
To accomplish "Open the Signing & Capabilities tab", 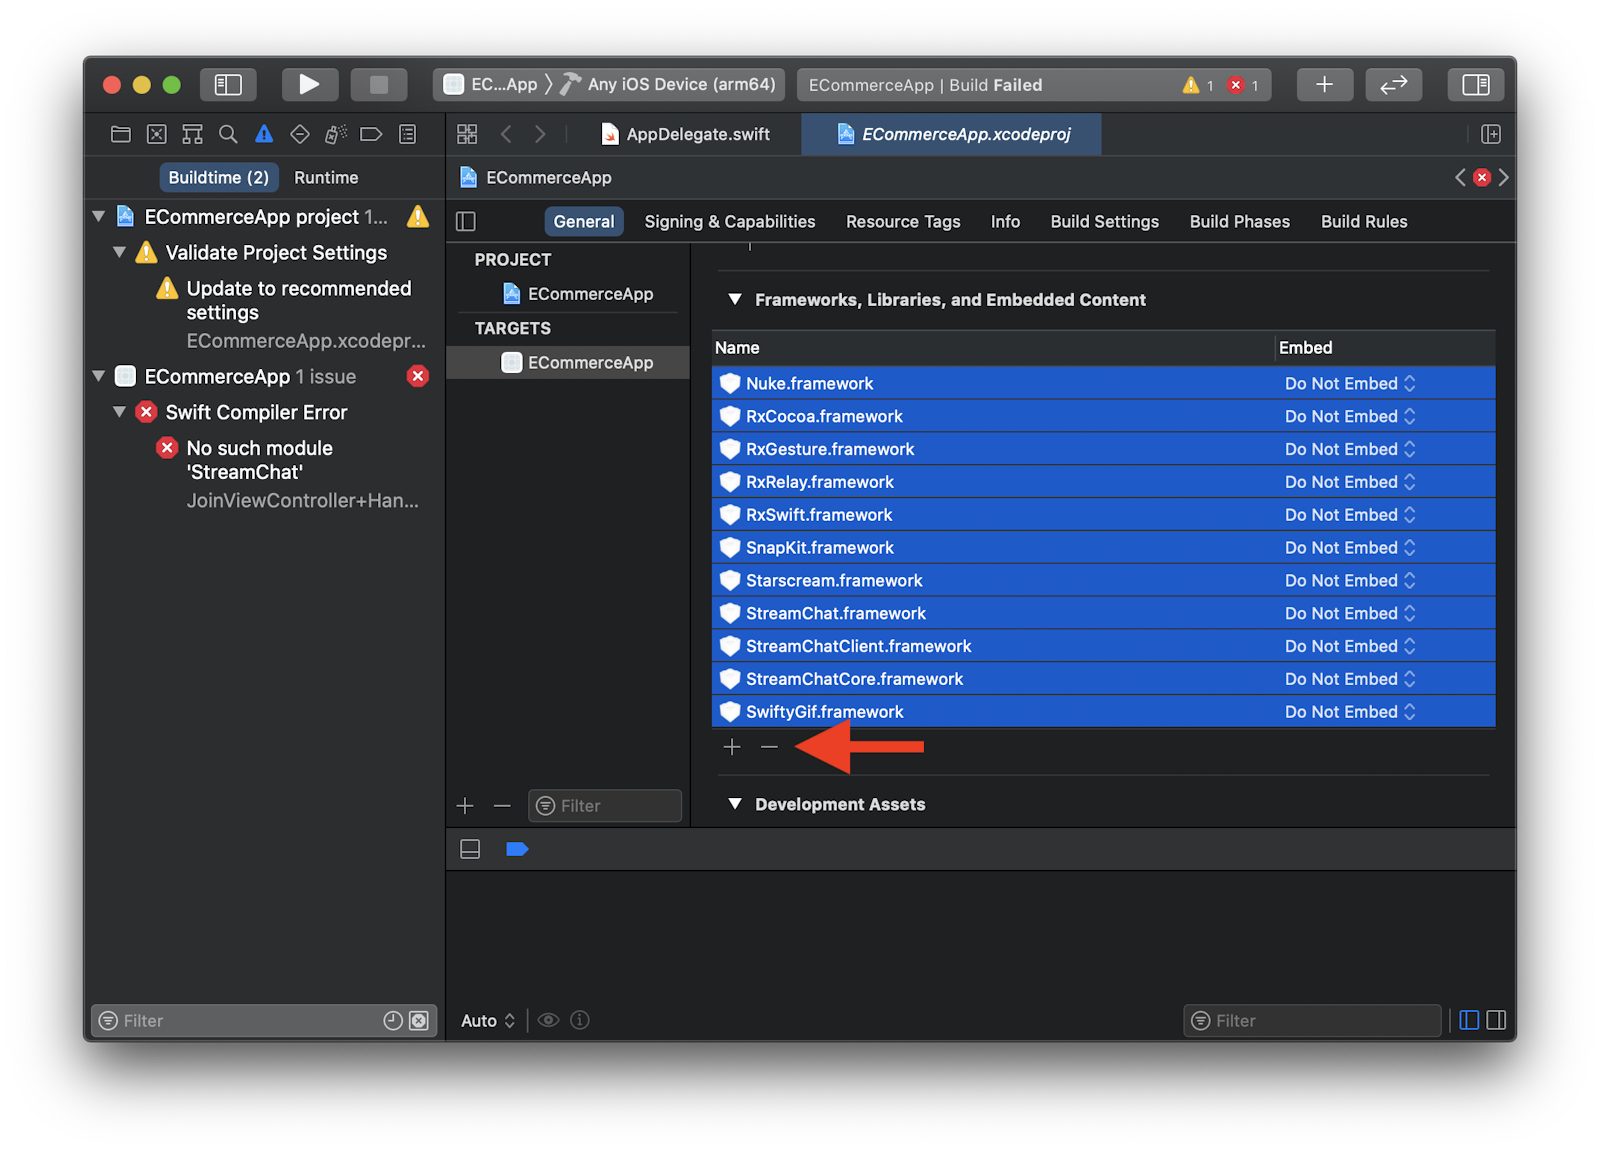I will coord(729,221).
